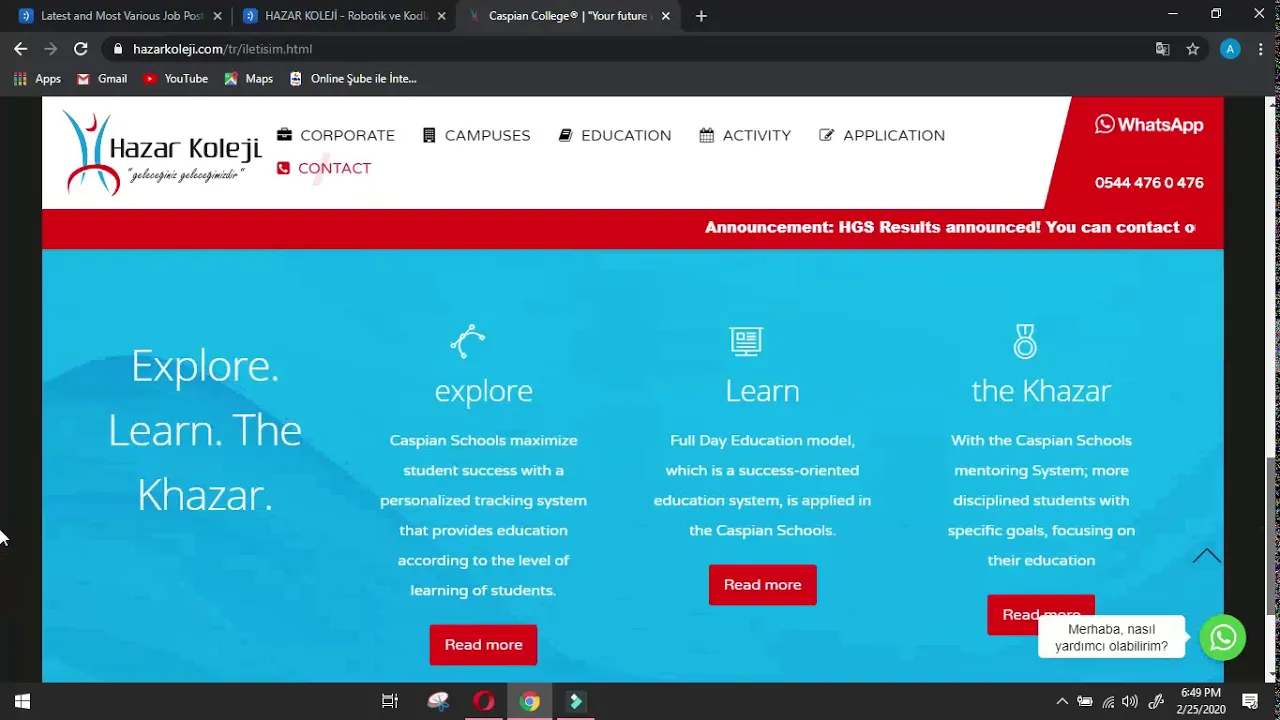Viewport: 1280px width, 720px height.
Task: Close the Caspian College tab
Action: (667, 16)
